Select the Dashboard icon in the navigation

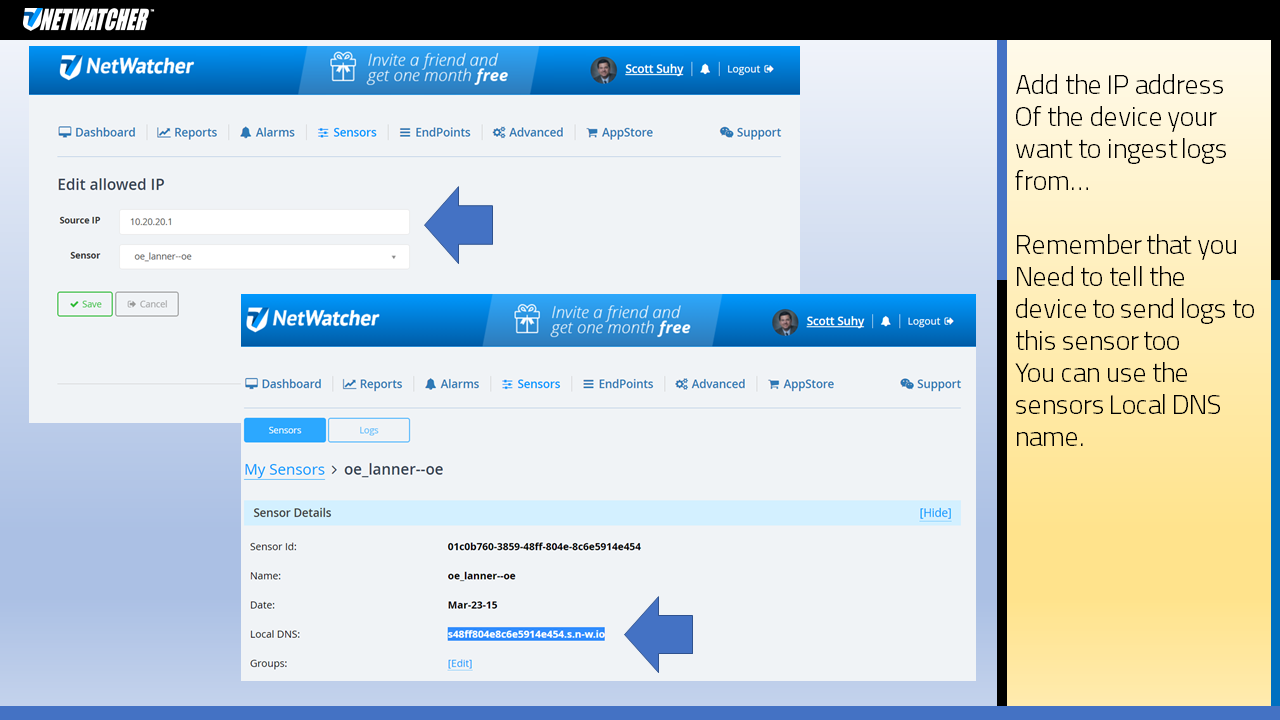(x=63, y=132)
